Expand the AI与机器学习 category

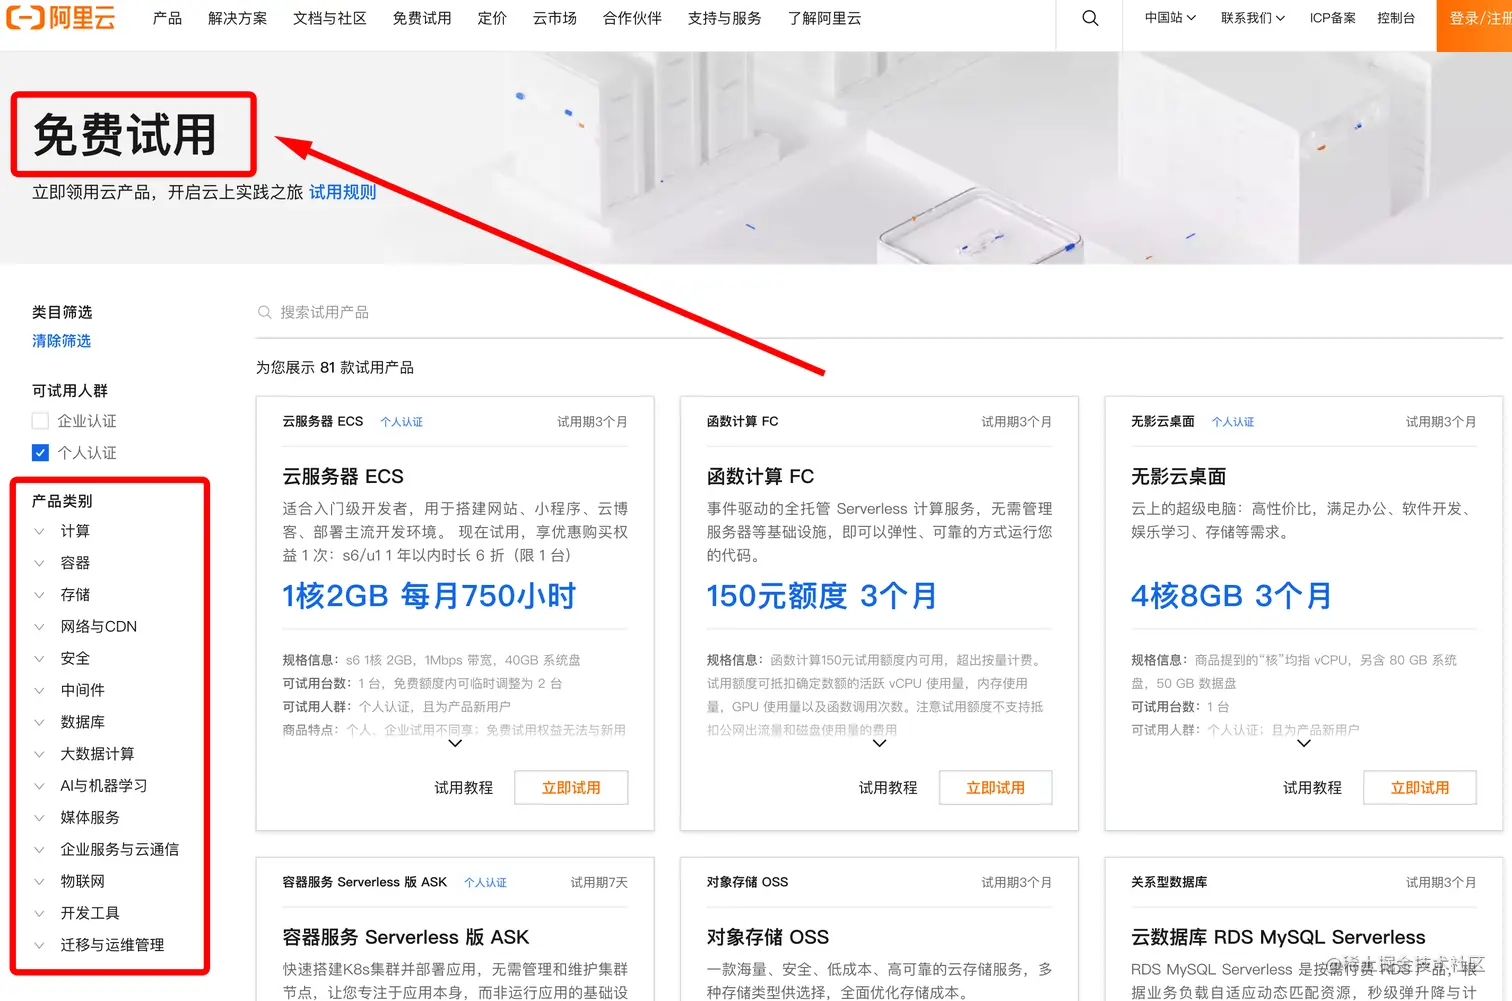(40, 786)
